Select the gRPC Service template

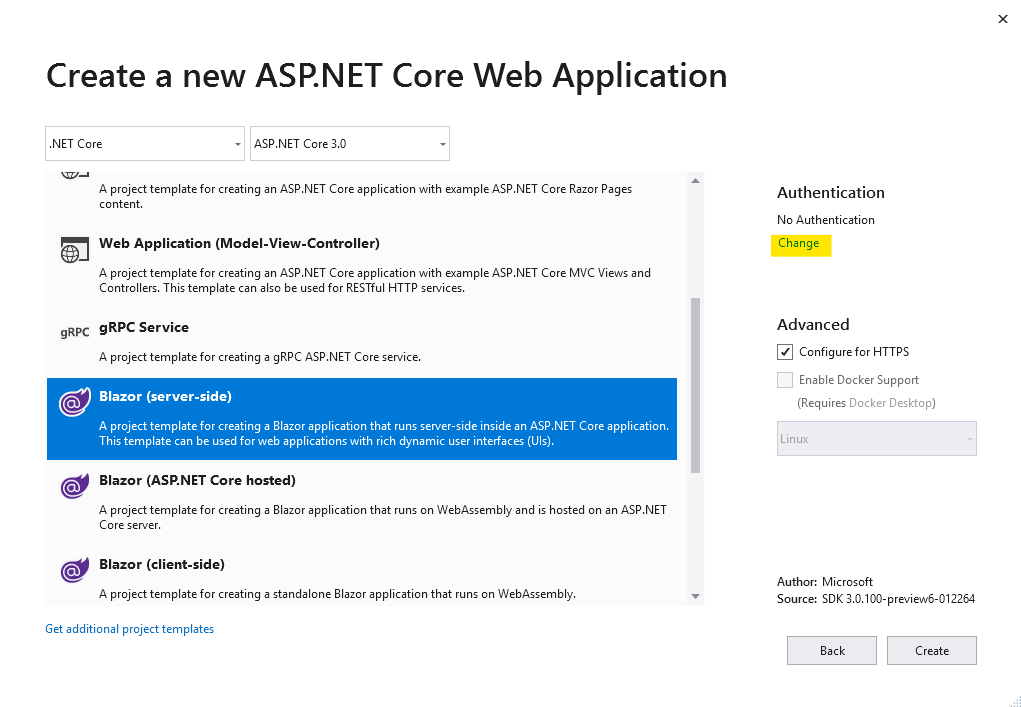(x=144, y=327)
